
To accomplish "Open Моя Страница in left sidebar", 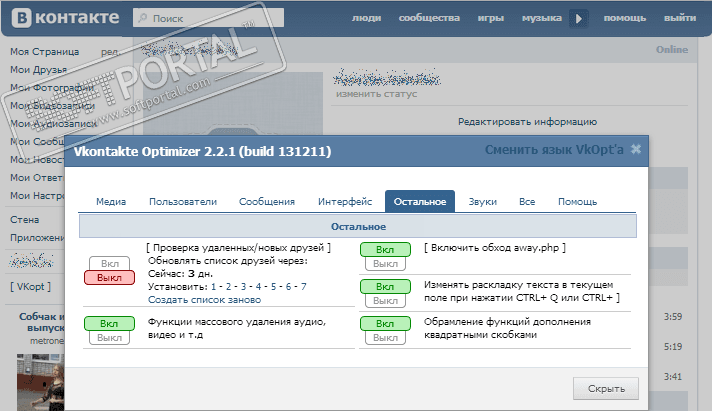I will (x=44, y=52).
